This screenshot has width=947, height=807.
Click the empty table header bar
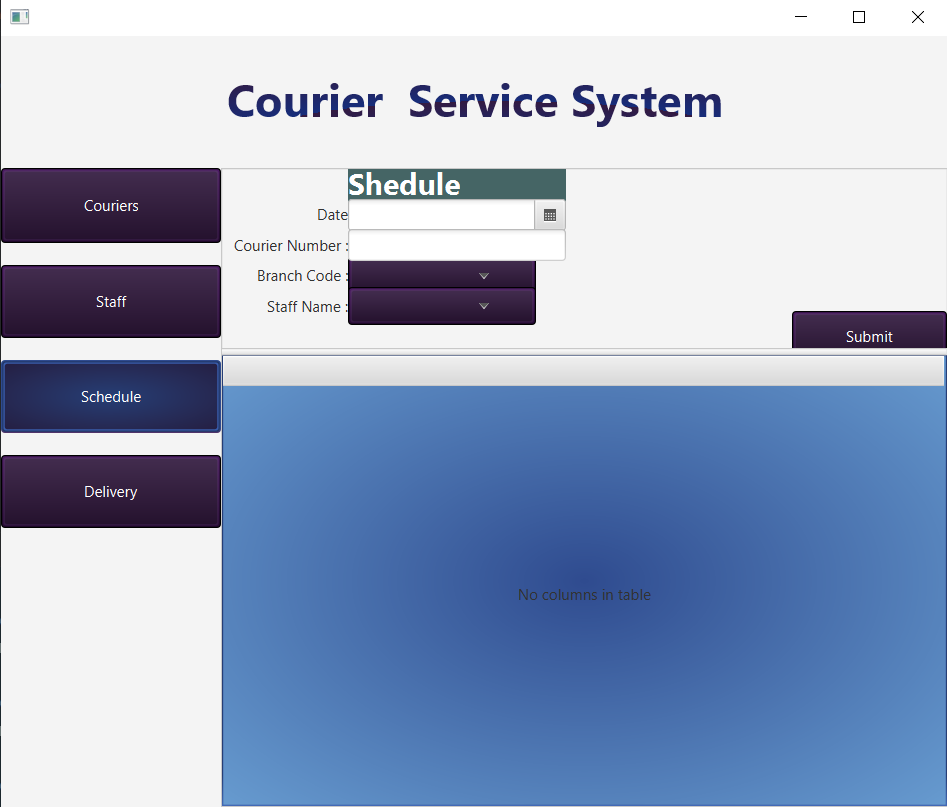(583, 371)
